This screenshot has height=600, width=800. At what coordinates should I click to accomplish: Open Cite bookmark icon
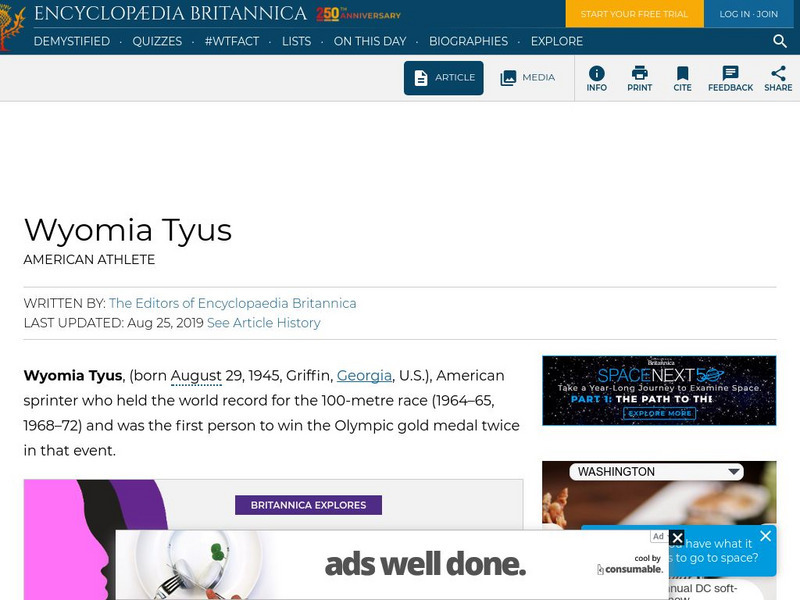click(x=682, y=79)
